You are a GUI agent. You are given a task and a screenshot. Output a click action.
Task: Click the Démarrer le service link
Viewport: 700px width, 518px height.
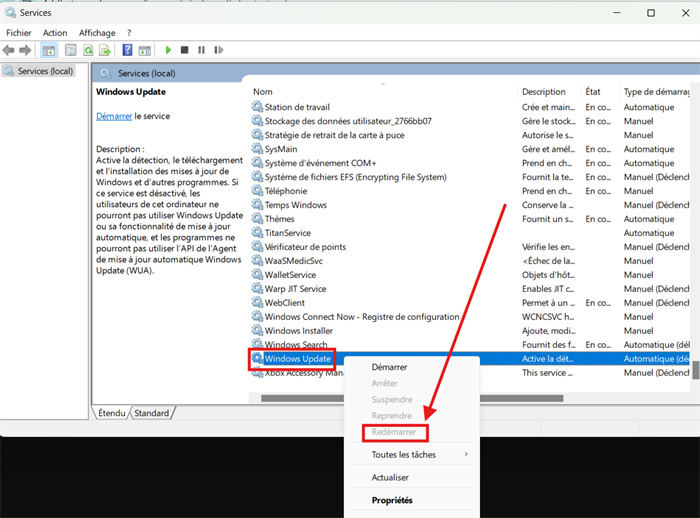(113, 116)
